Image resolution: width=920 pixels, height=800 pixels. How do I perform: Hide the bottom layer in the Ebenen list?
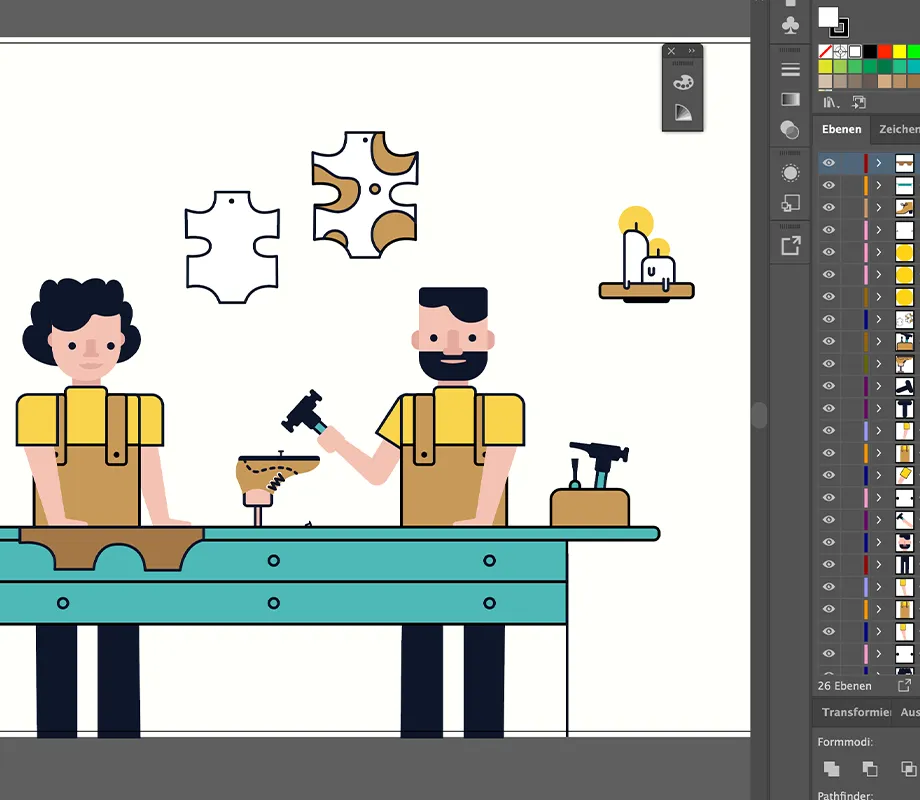pos(828,672)
